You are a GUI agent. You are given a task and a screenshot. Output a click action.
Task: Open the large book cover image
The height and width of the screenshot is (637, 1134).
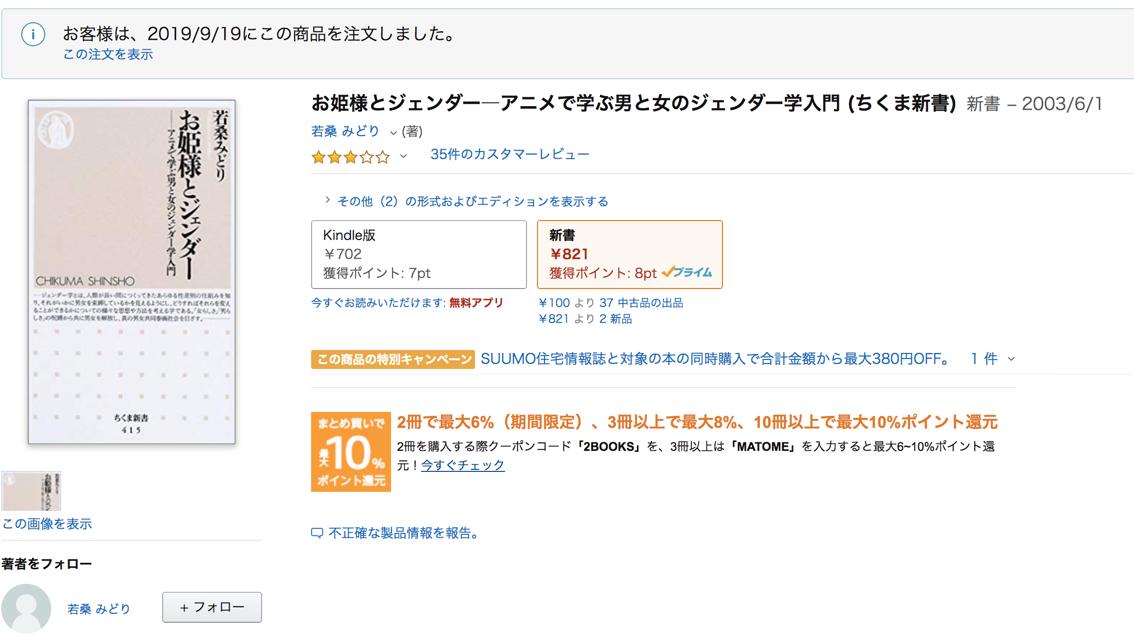tap(132, 272)
